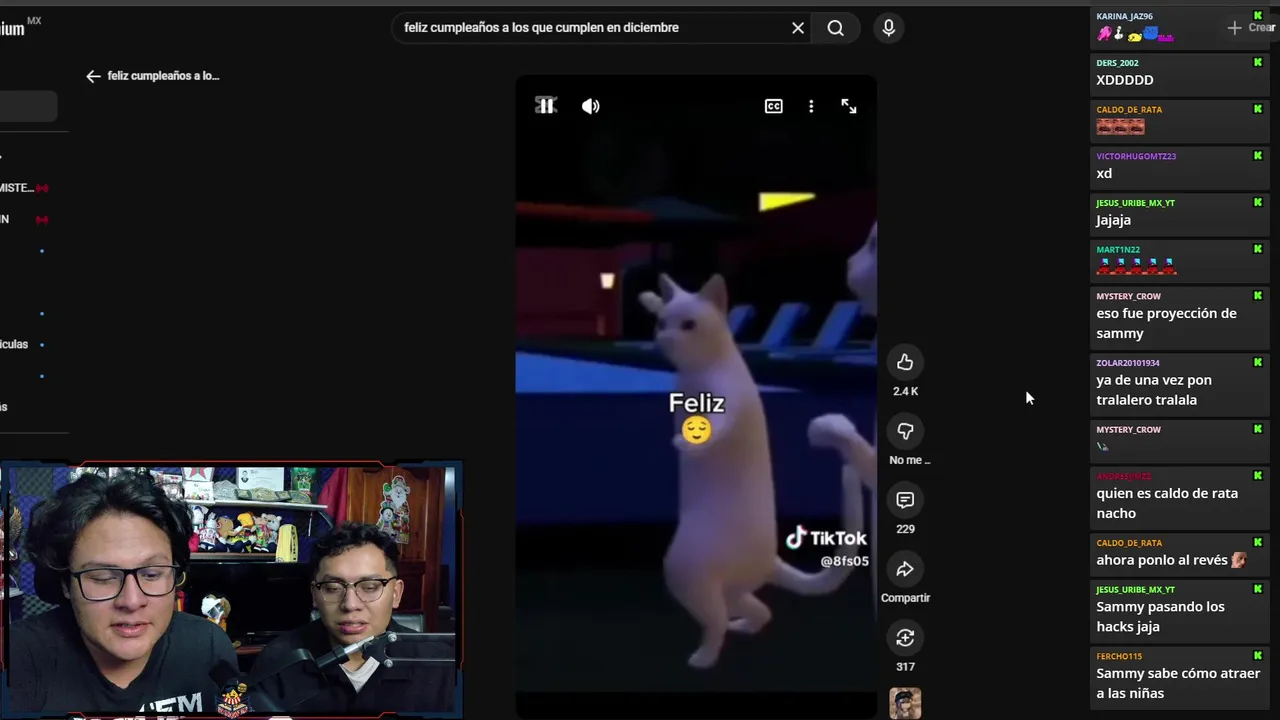This screenshot has width=1280, height=720.
Task: Click DERS_2002 username in chat
Action: click(1117, 63)
